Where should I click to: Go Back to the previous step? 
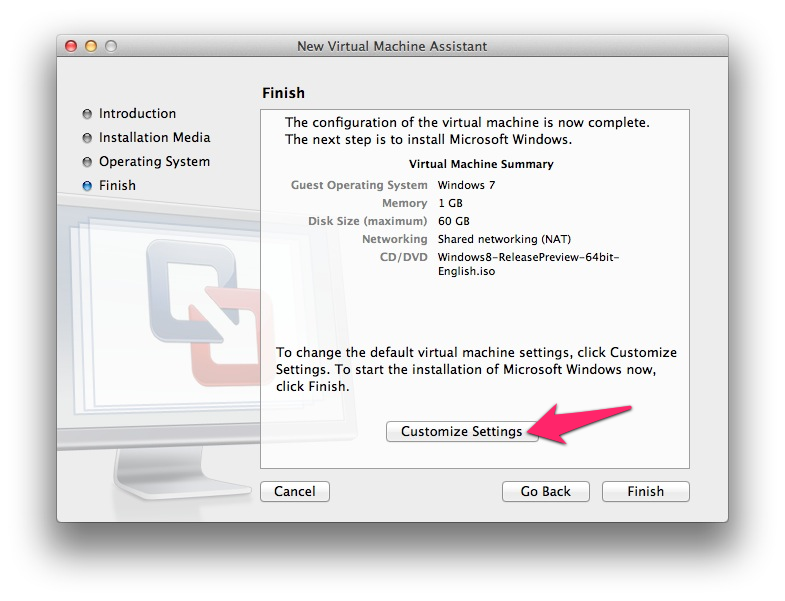point(545,491)
